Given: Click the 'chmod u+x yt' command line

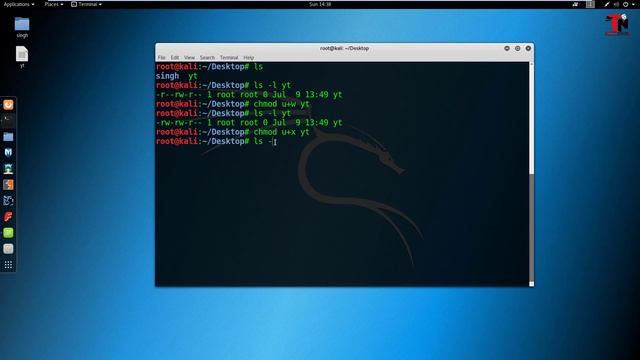Looking at the screenshot, I should pos(233,132).
